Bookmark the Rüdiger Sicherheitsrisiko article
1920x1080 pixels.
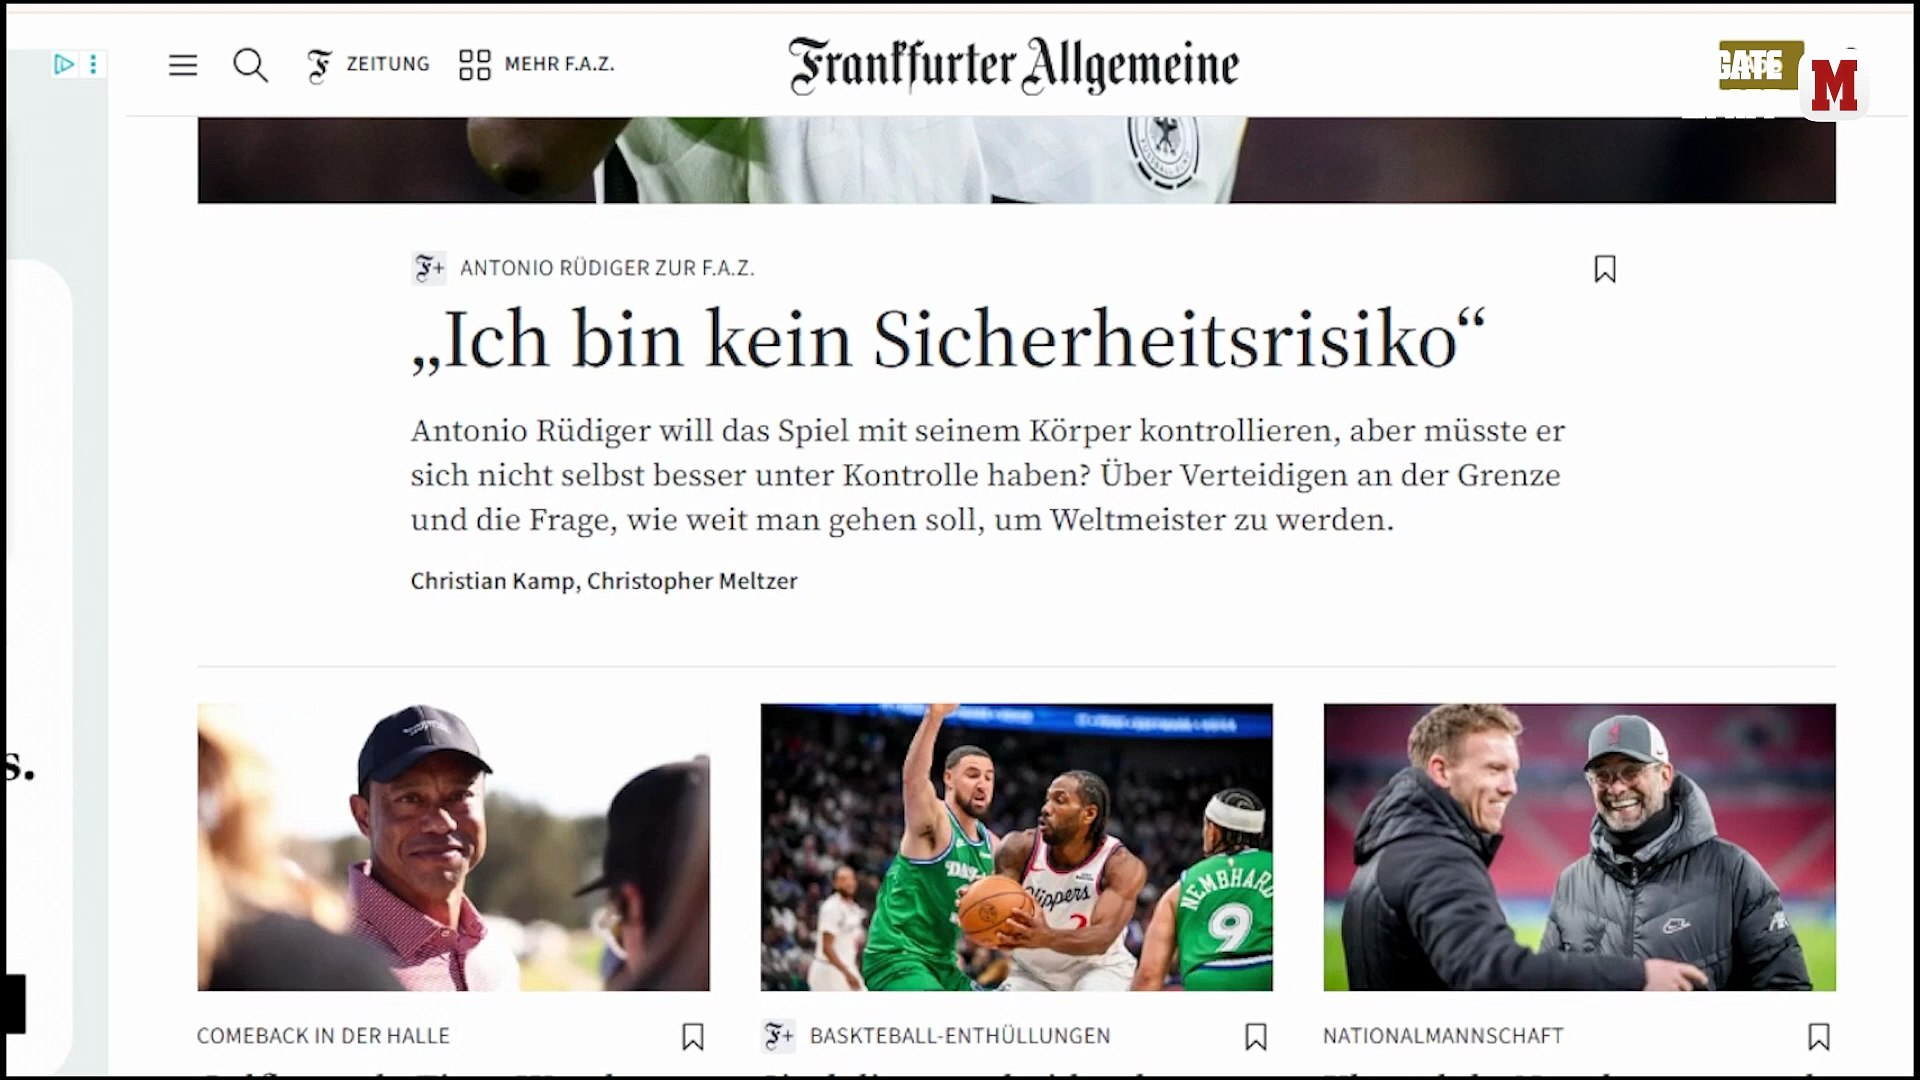[1605, 269]
